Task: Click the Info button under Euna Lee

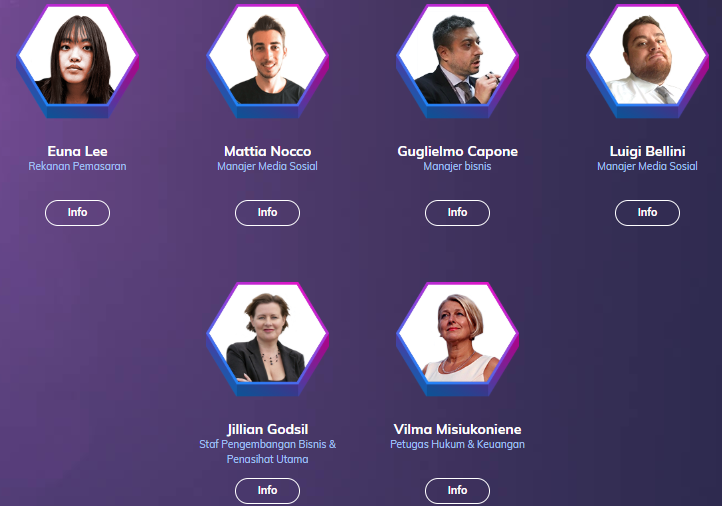Action: click(x=77, y=213)
